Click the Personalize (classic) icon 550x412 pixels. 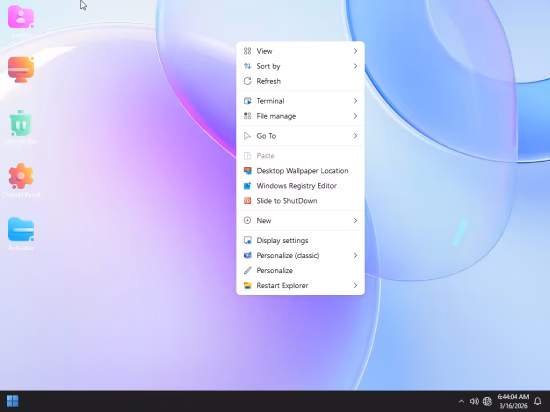pos(248,256)
